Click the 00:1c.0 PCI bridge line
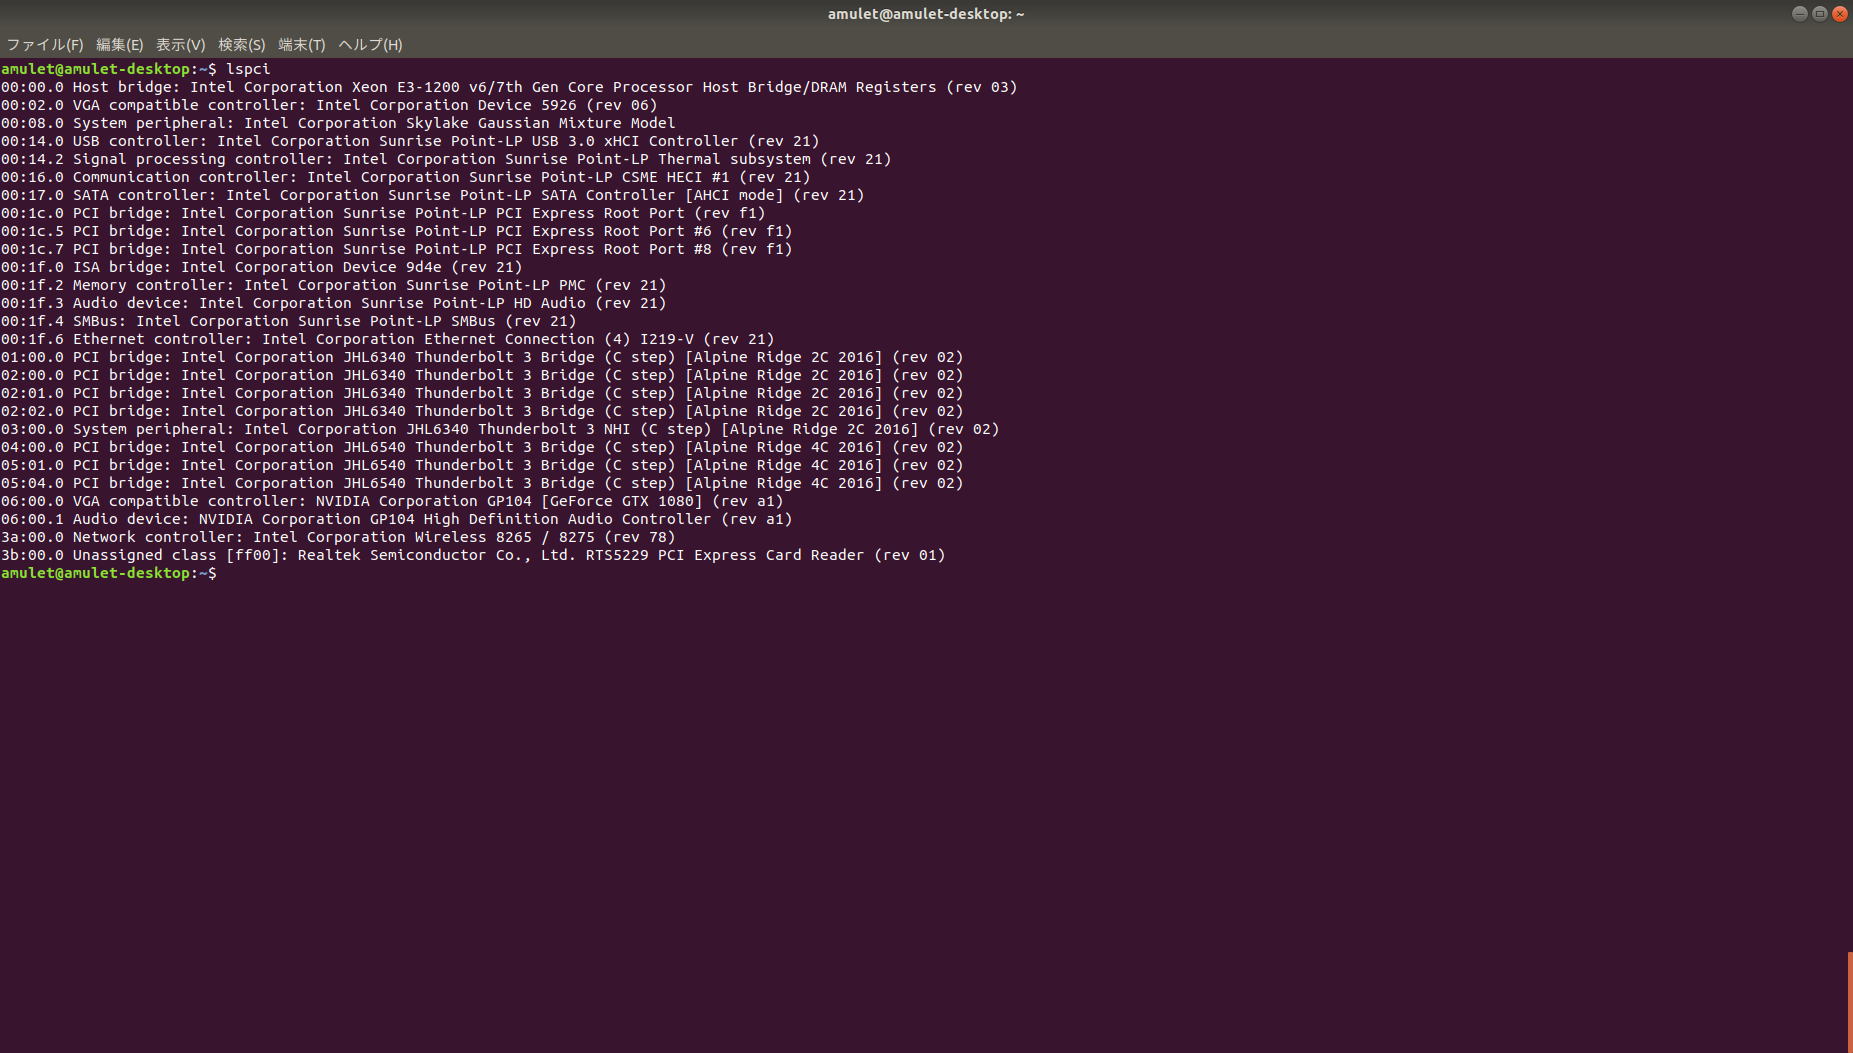The image size is (1853, 1053). (383, 213)
